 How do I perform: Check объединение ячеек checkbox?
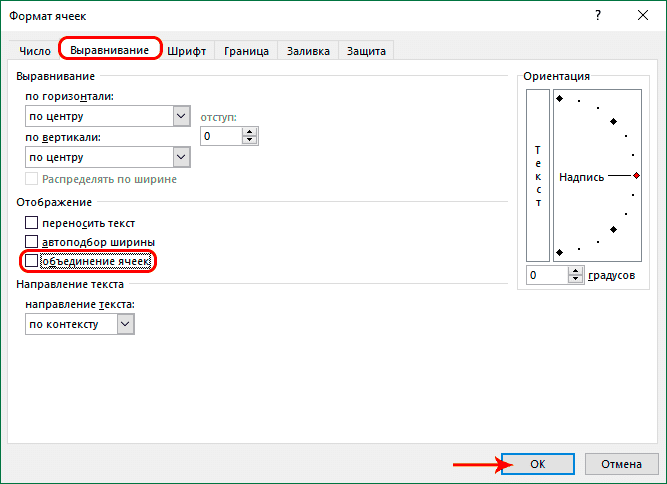click(x=32, y=261)
